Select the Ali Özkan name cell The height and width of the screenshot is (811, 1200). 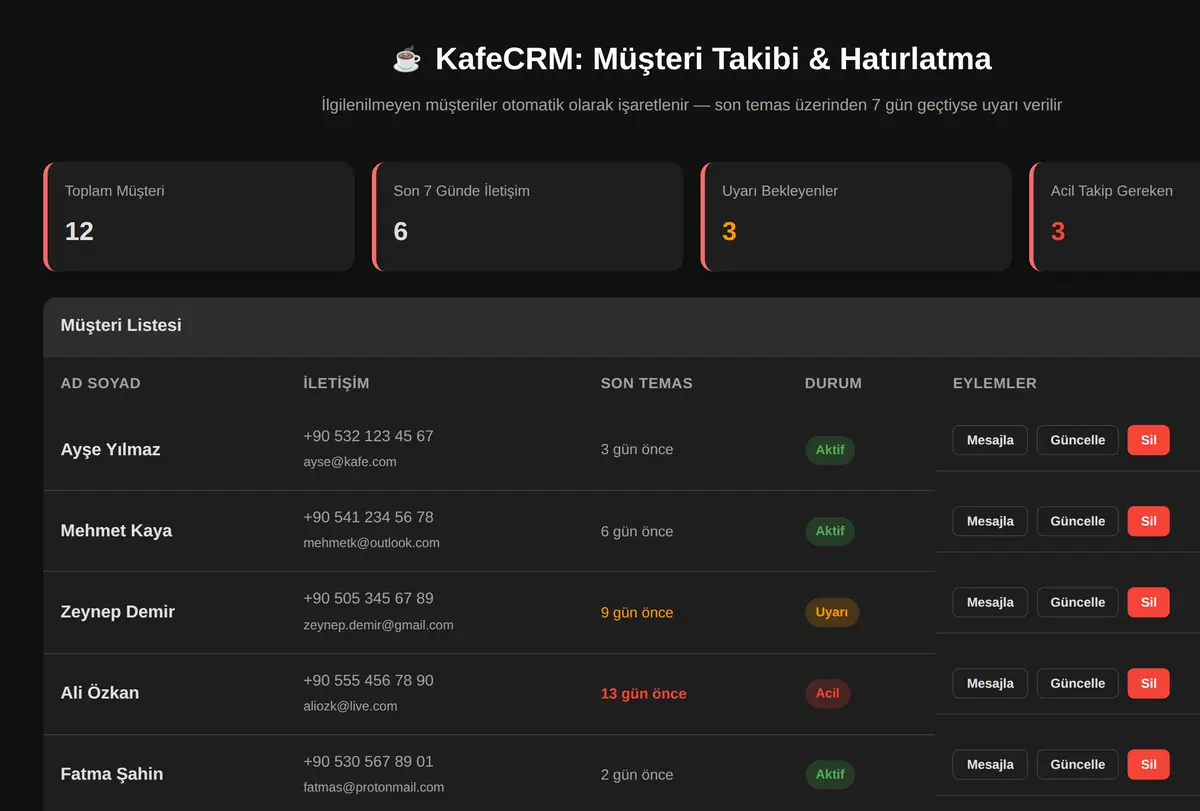coord(100,693)
